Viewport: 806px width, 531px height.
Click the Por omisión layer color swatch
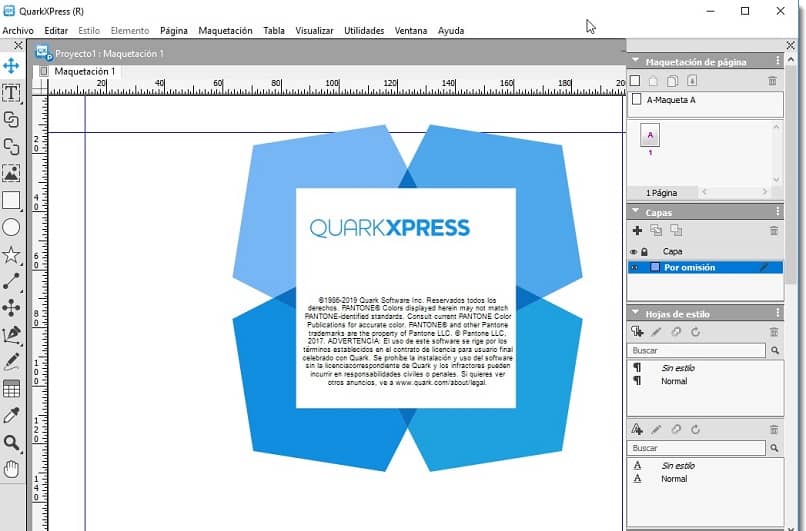tap(655, 267)
